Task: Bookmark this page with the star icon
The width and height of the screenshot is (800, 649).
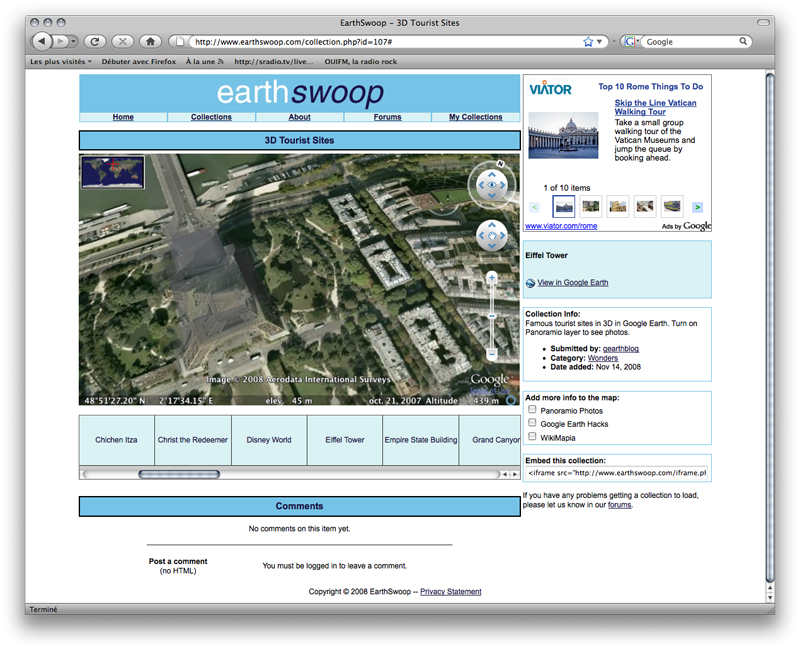Action: [x=588, y=42]
